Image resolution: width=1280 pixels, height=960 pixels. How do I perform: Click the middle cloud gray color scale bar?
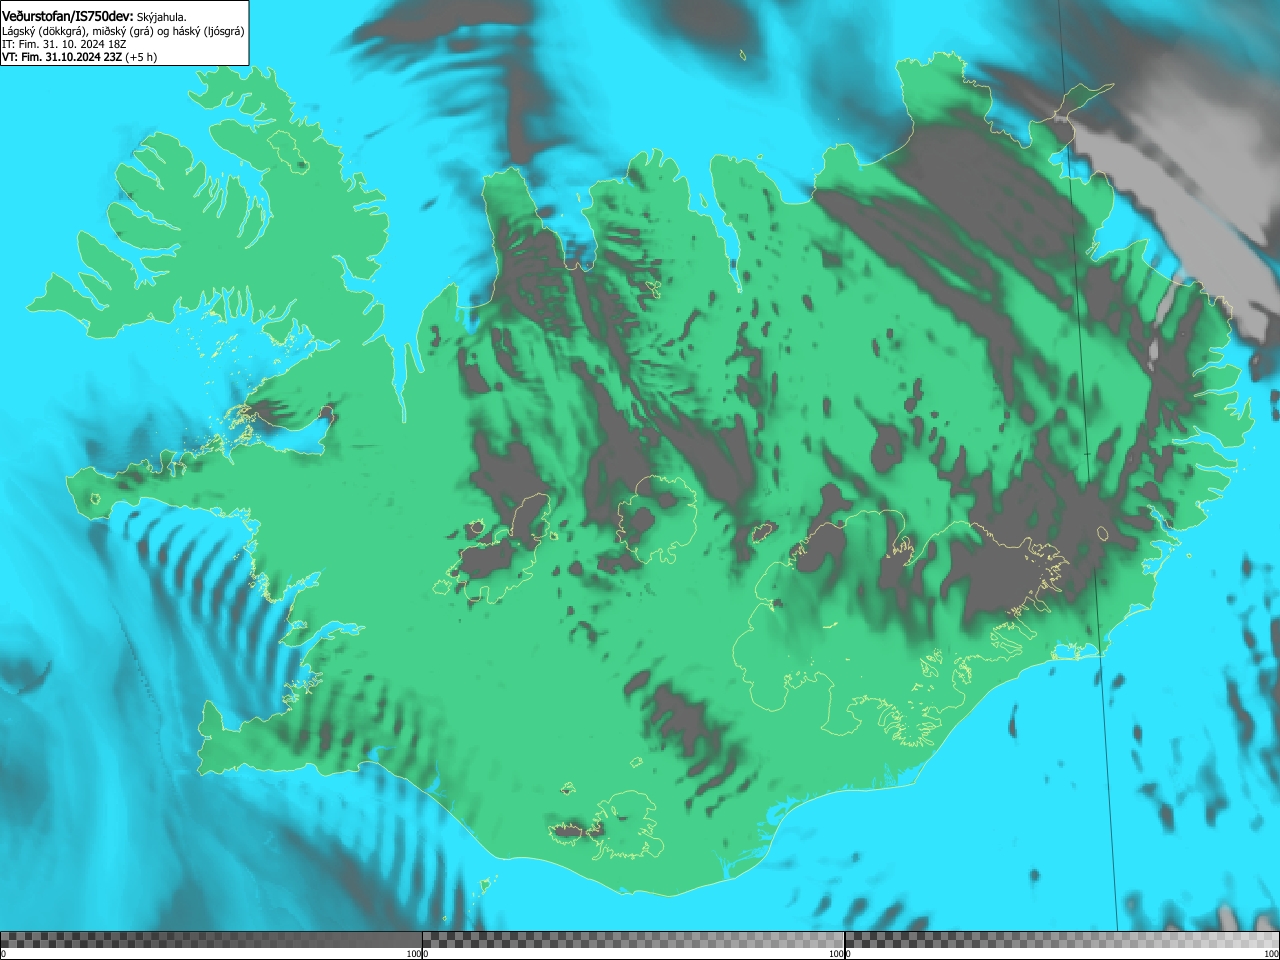633,940
